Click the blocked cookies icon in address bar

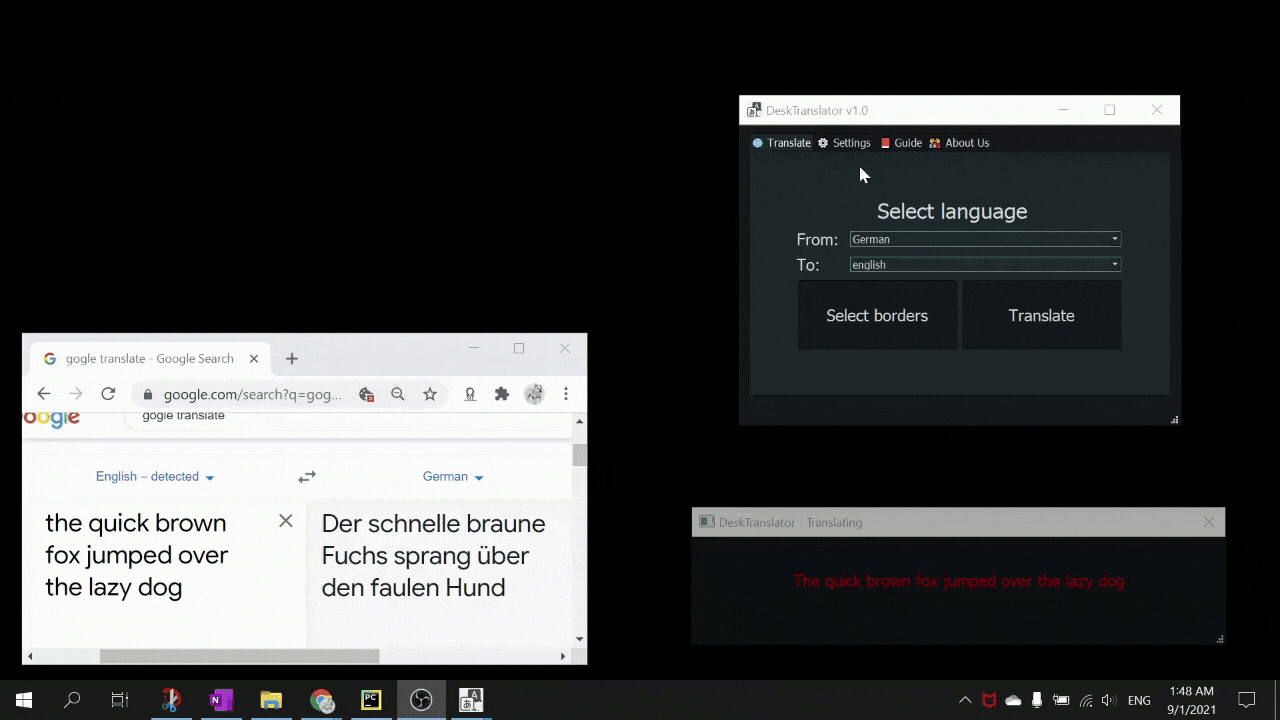366,394
